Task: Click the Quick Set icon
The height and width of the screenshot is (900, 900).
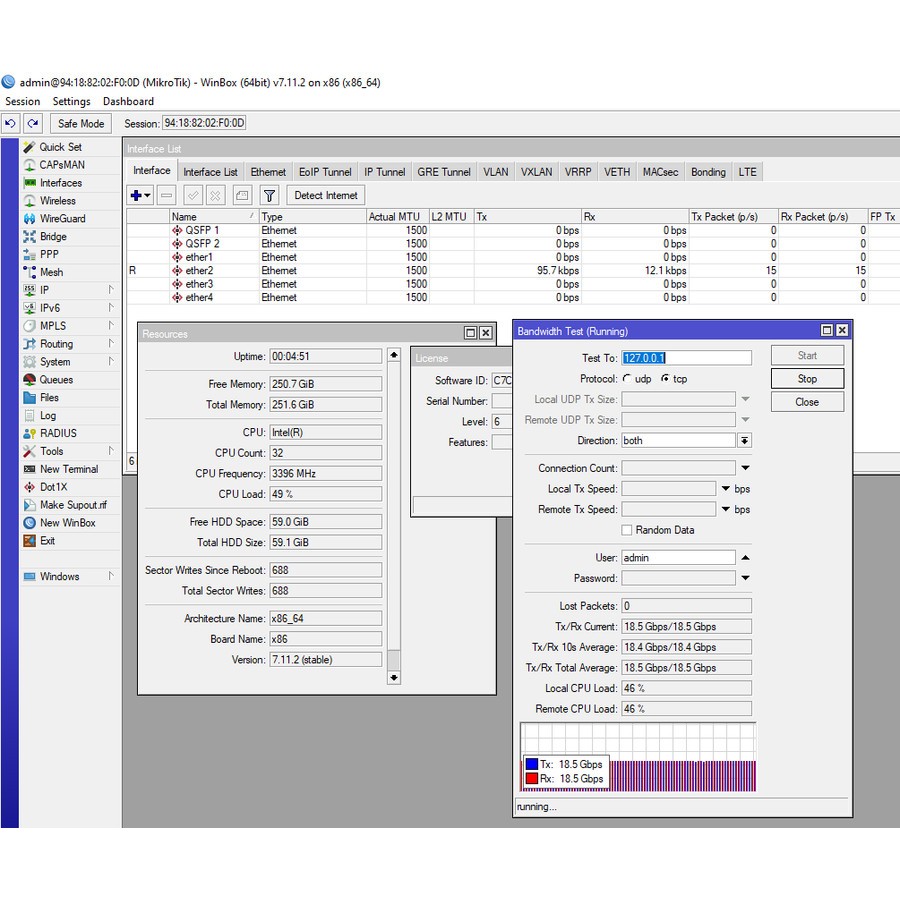Action: coord(30,147)
